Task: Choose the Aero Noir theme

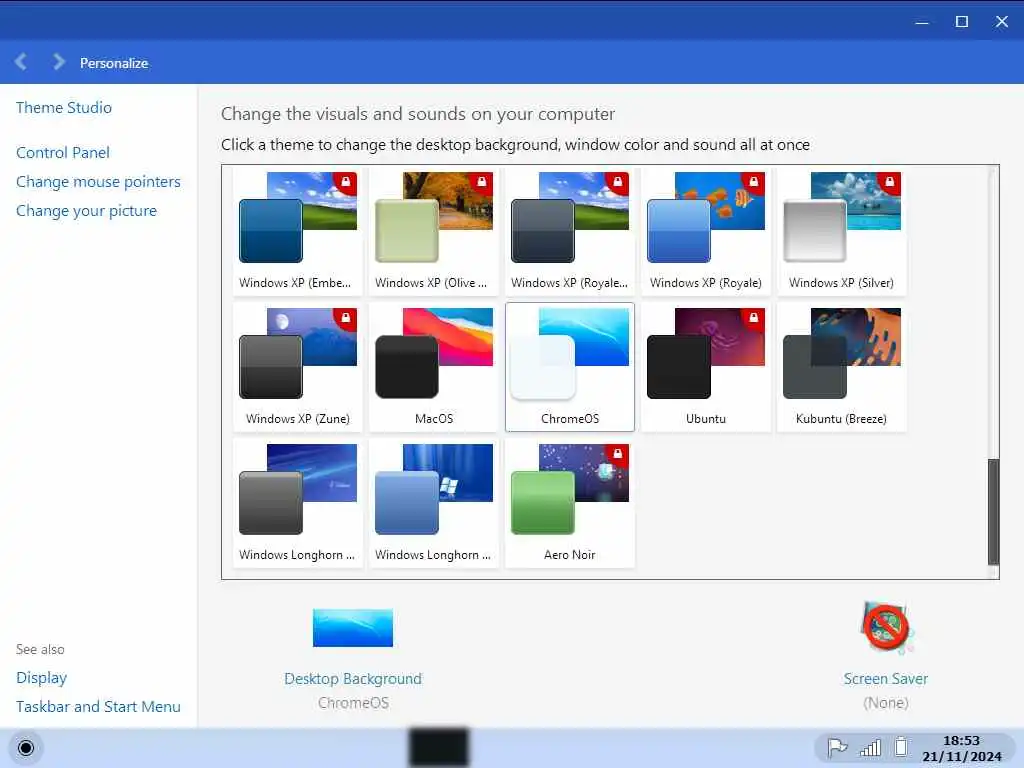Action: pos(569,503)
